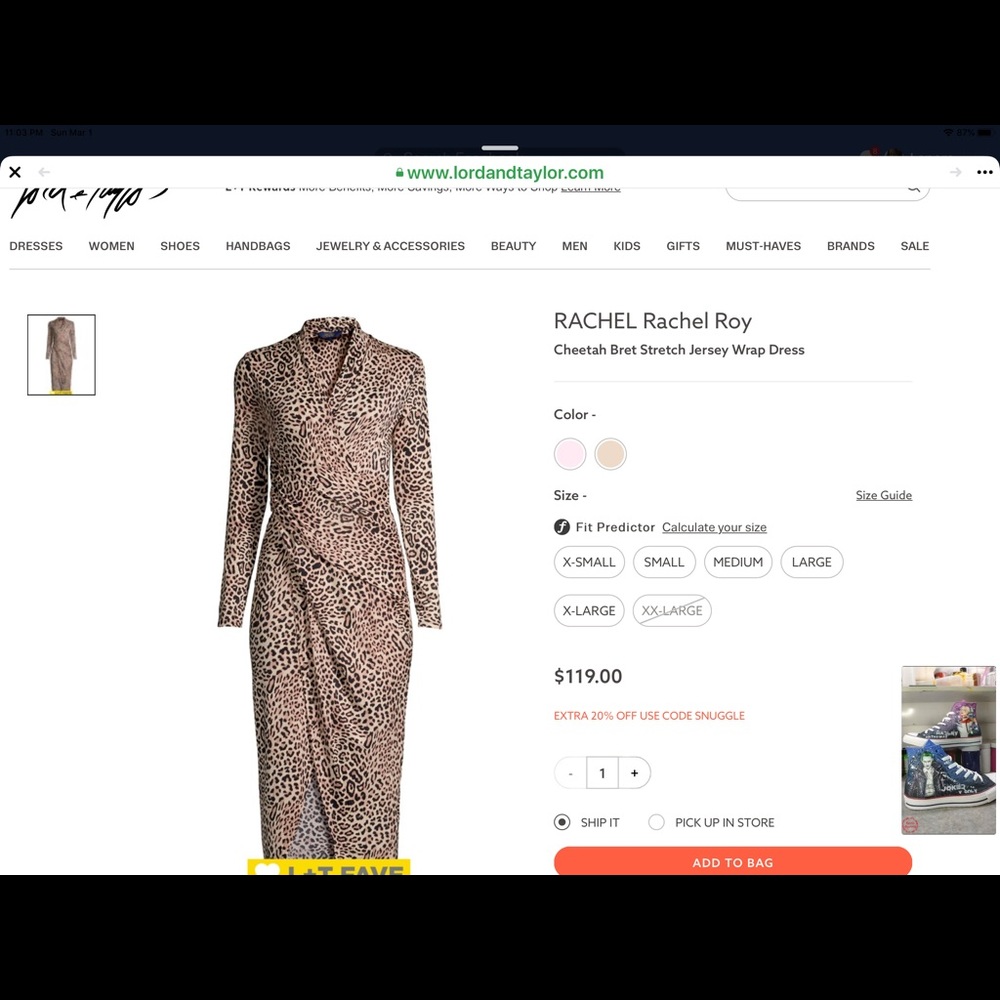
Task: Open the BRANDS menu
Action: (851, 246)
